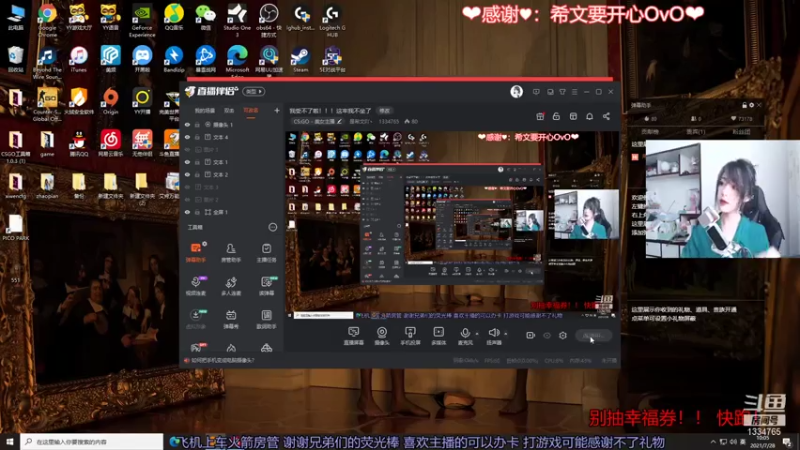
Task: Toggle visibility of 摄像头 1 layer
Action: tap(187, 124)
